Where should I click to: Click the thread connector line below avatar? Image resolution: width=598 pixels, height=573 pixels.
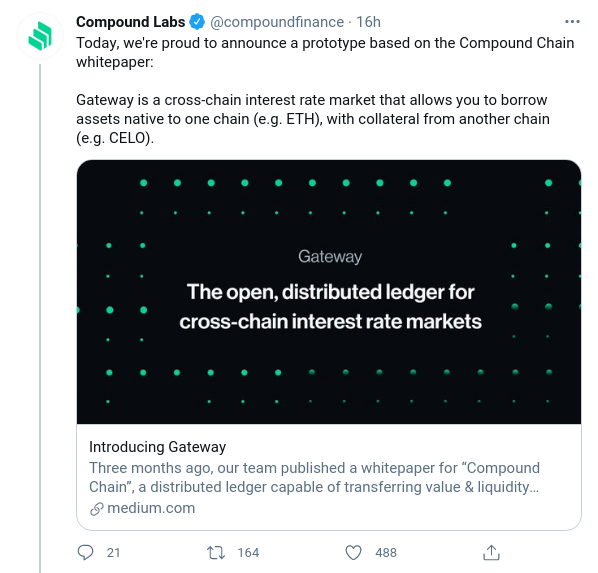click(x=40, y=319)
